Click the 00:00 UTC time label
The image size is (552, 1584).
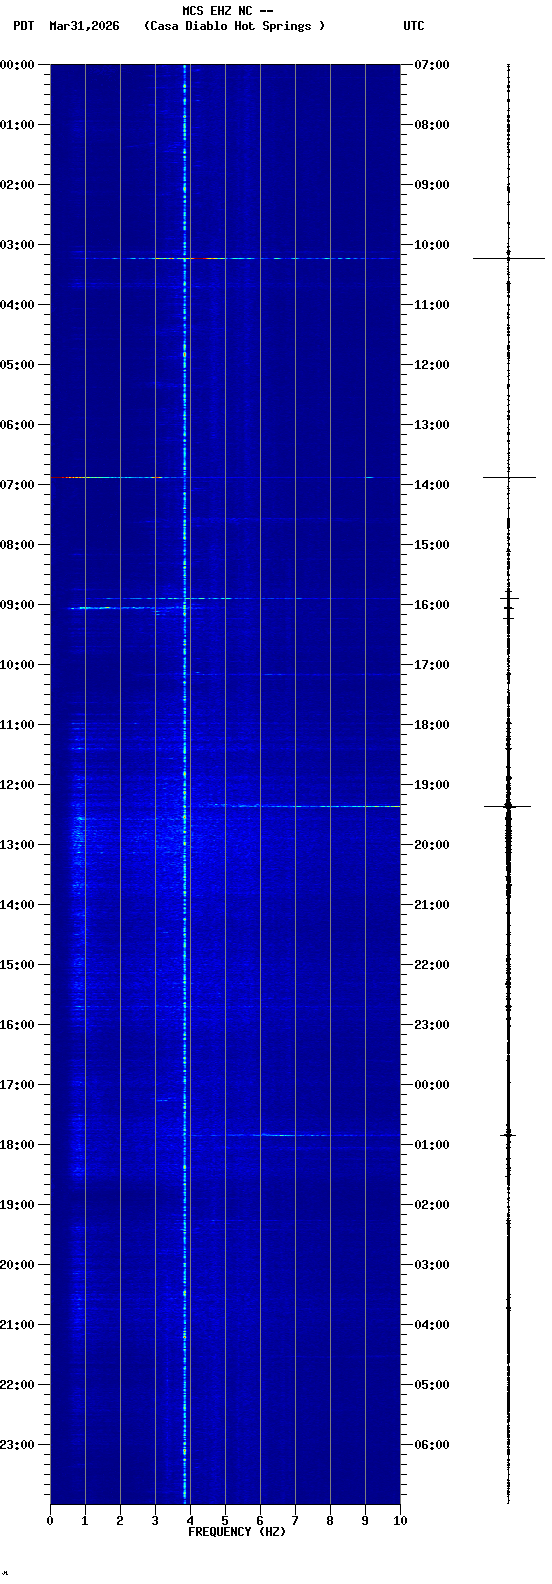[x=432, y=1085]
